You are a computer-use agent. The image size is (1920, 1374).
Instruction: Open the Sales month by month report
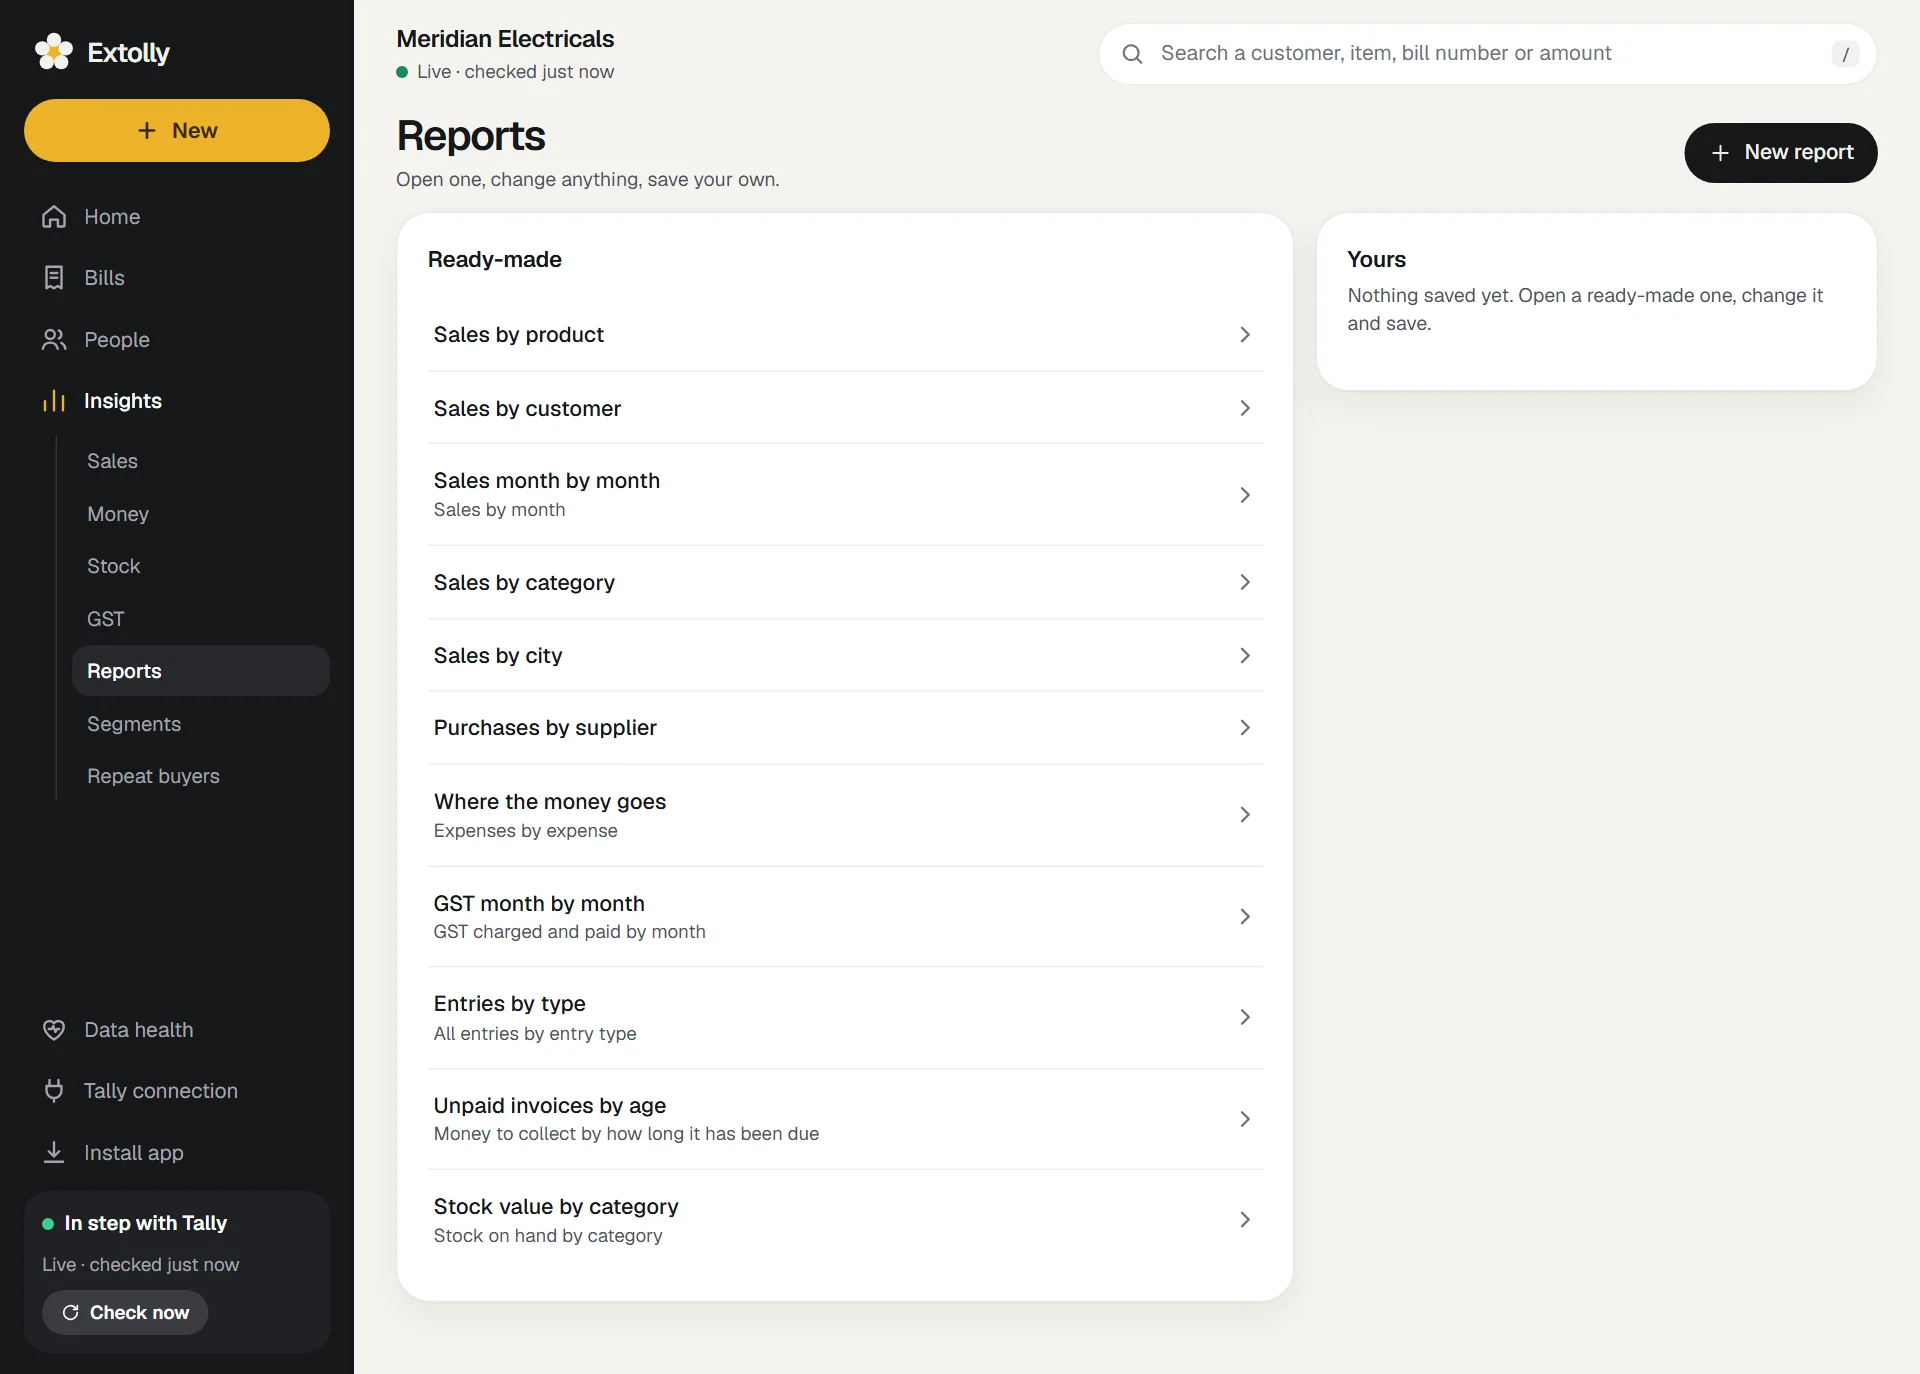tap(845, 495)
